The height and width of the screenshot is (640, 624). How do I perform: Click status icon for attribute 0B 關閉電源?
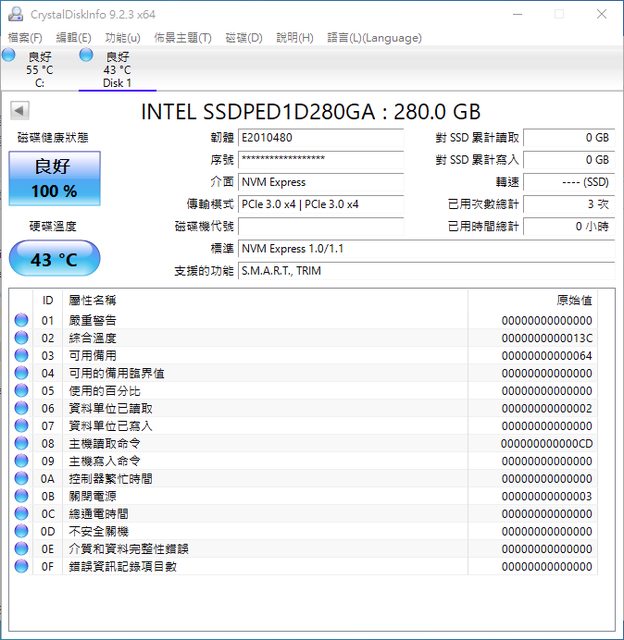(21, 496)
